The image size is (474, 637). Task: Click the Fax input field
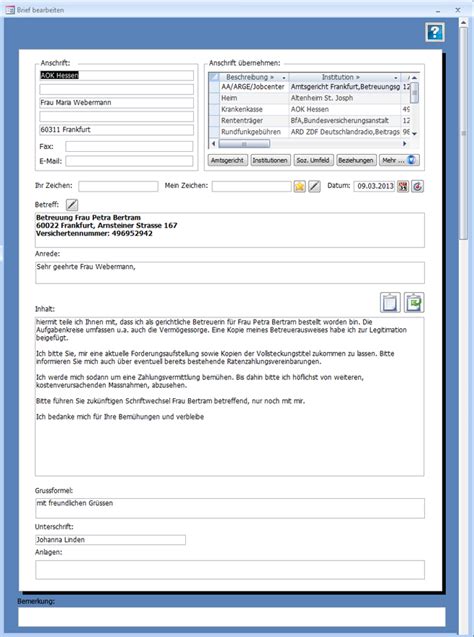[x=129, y=146]
